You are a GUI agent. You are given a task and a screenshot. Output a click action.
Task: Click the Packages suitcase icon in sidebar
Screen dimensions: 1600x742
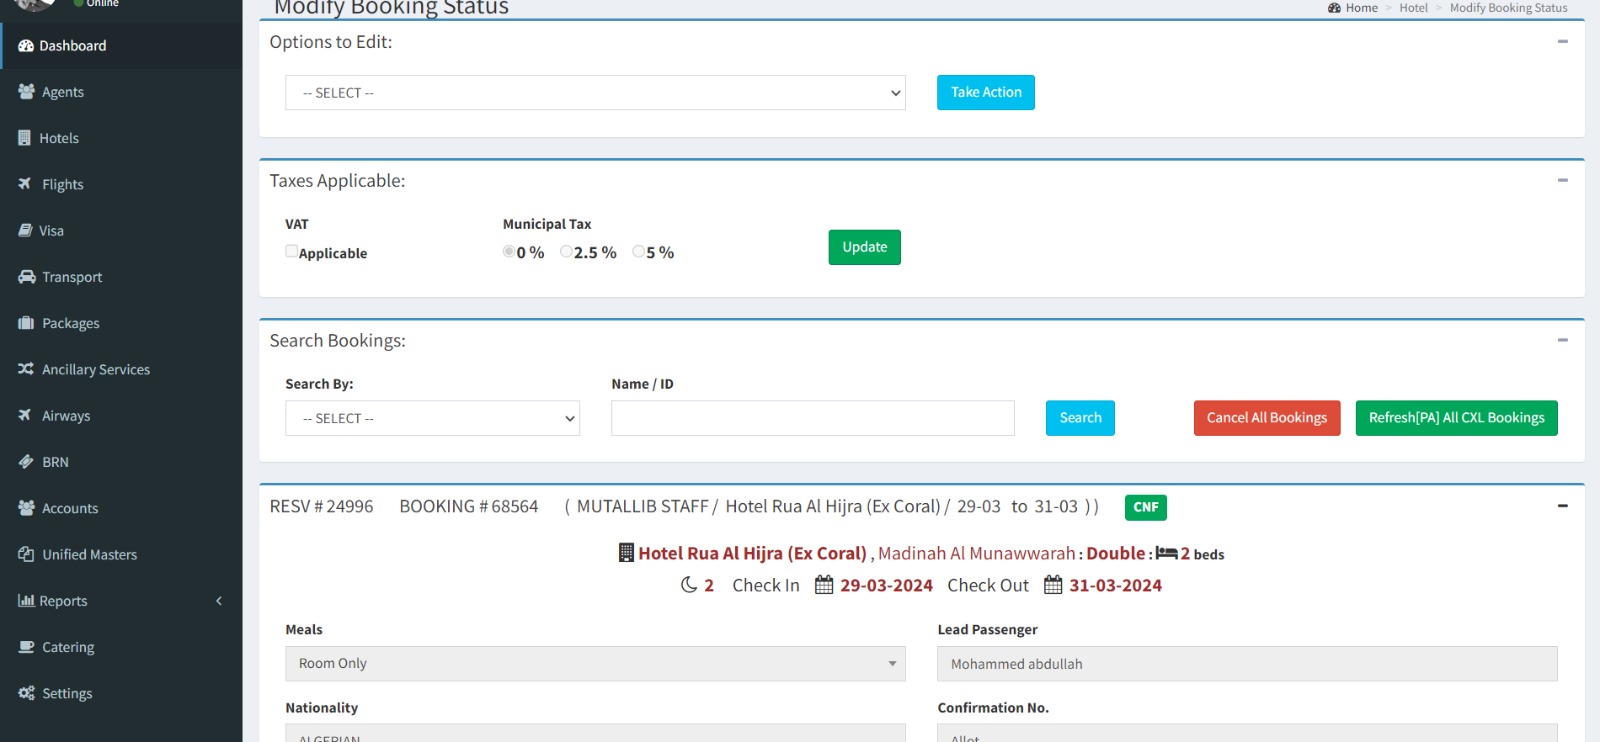point(26,323)
